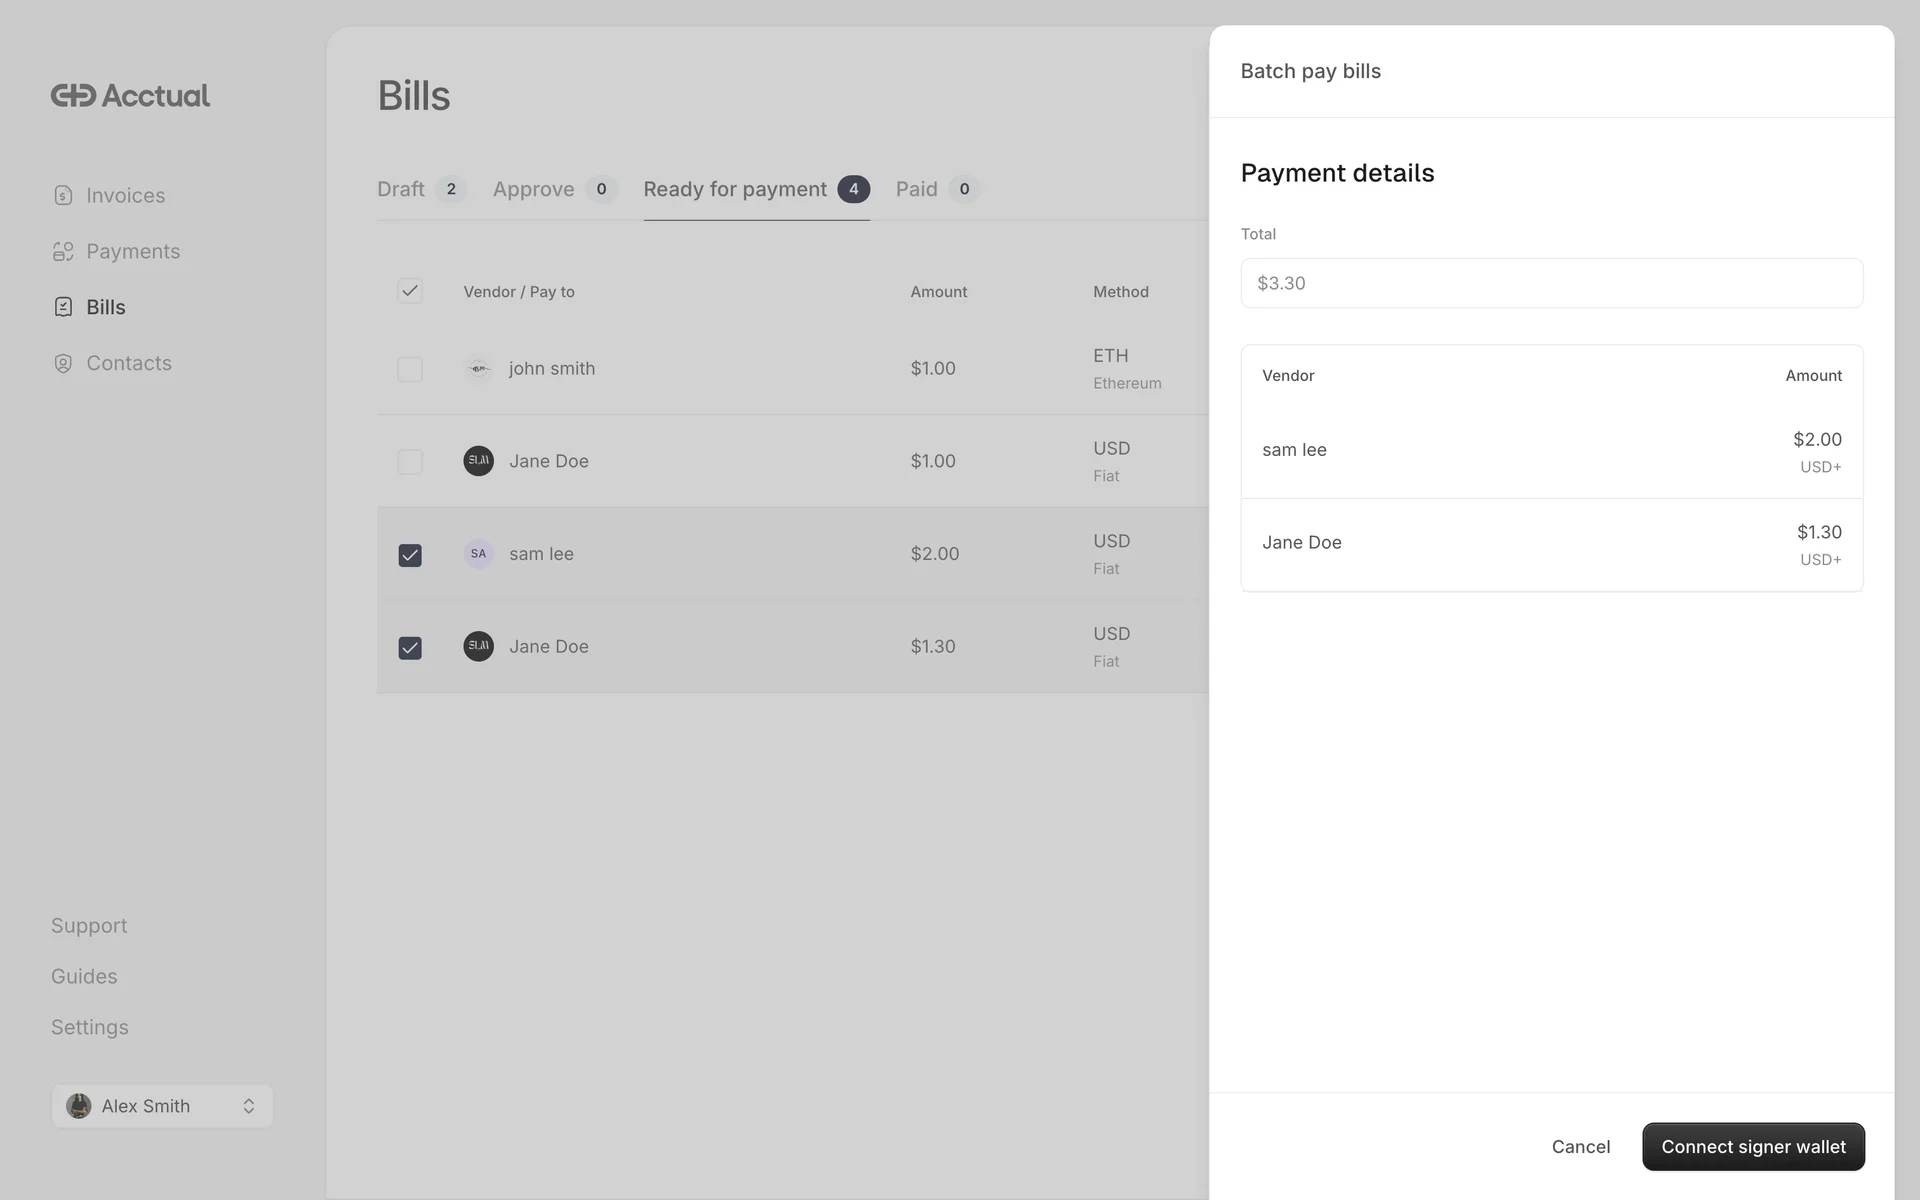Click the Acctual logo icon
This screenshot has width=1920, height=1200.
click(73, 96)
